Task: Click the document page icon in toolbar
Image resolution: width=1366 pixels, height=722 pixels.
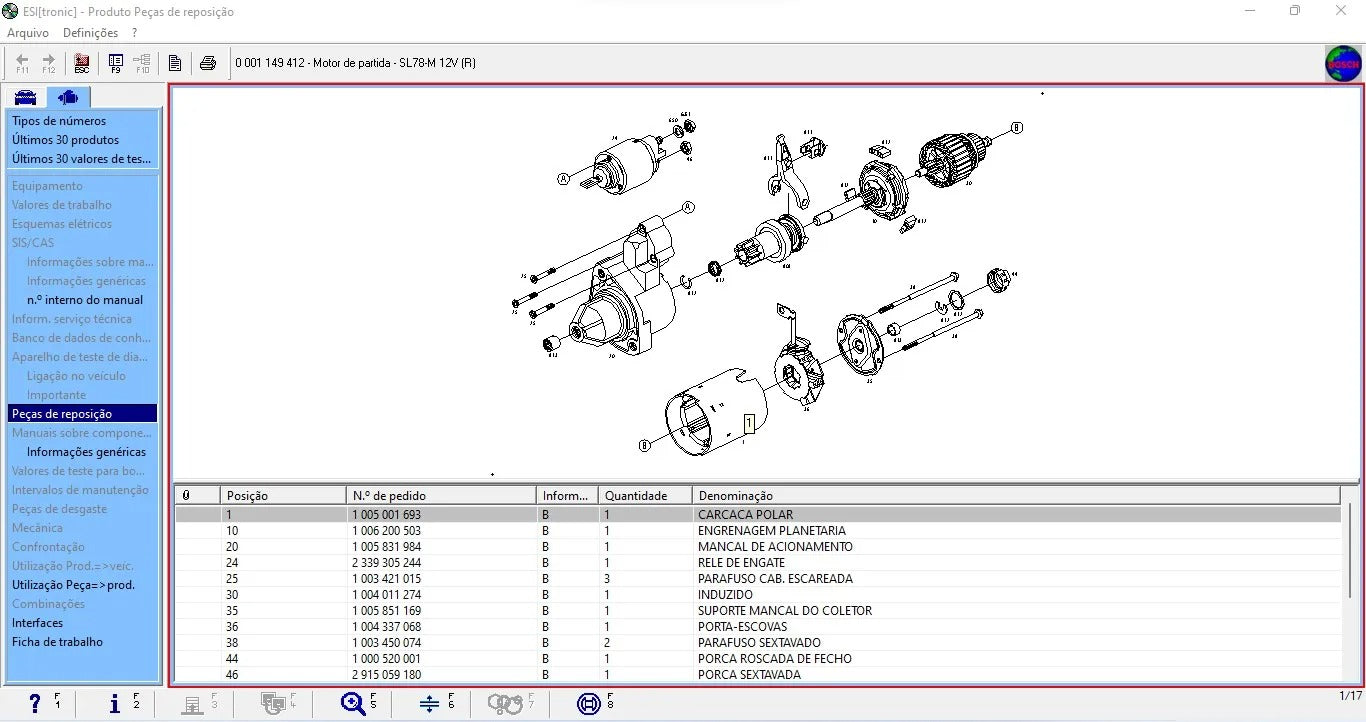Action: [x=175, y=63]
